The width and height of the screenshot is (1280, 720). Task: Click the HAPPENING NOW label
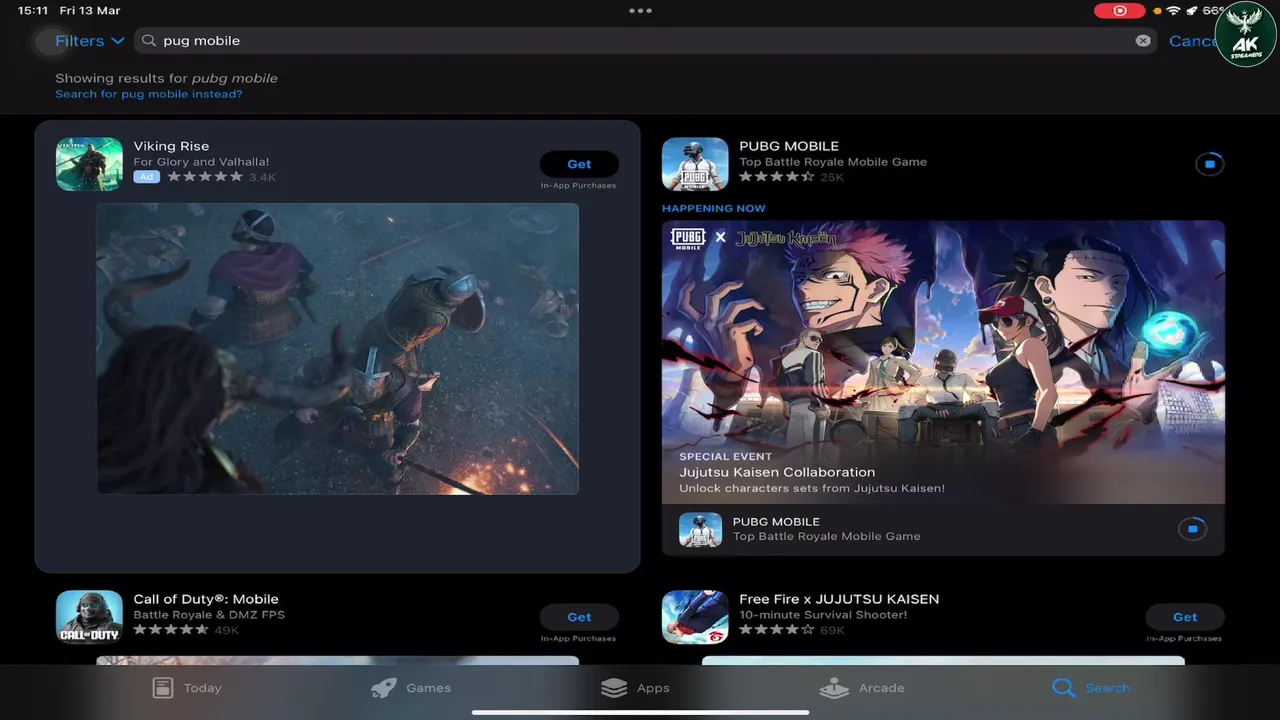pos(714,208)
